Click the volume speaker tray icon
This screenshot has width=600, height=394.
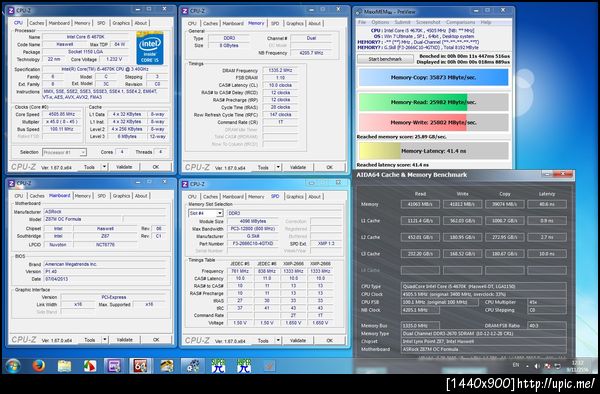pyautogui.click(x=537, y=366)
